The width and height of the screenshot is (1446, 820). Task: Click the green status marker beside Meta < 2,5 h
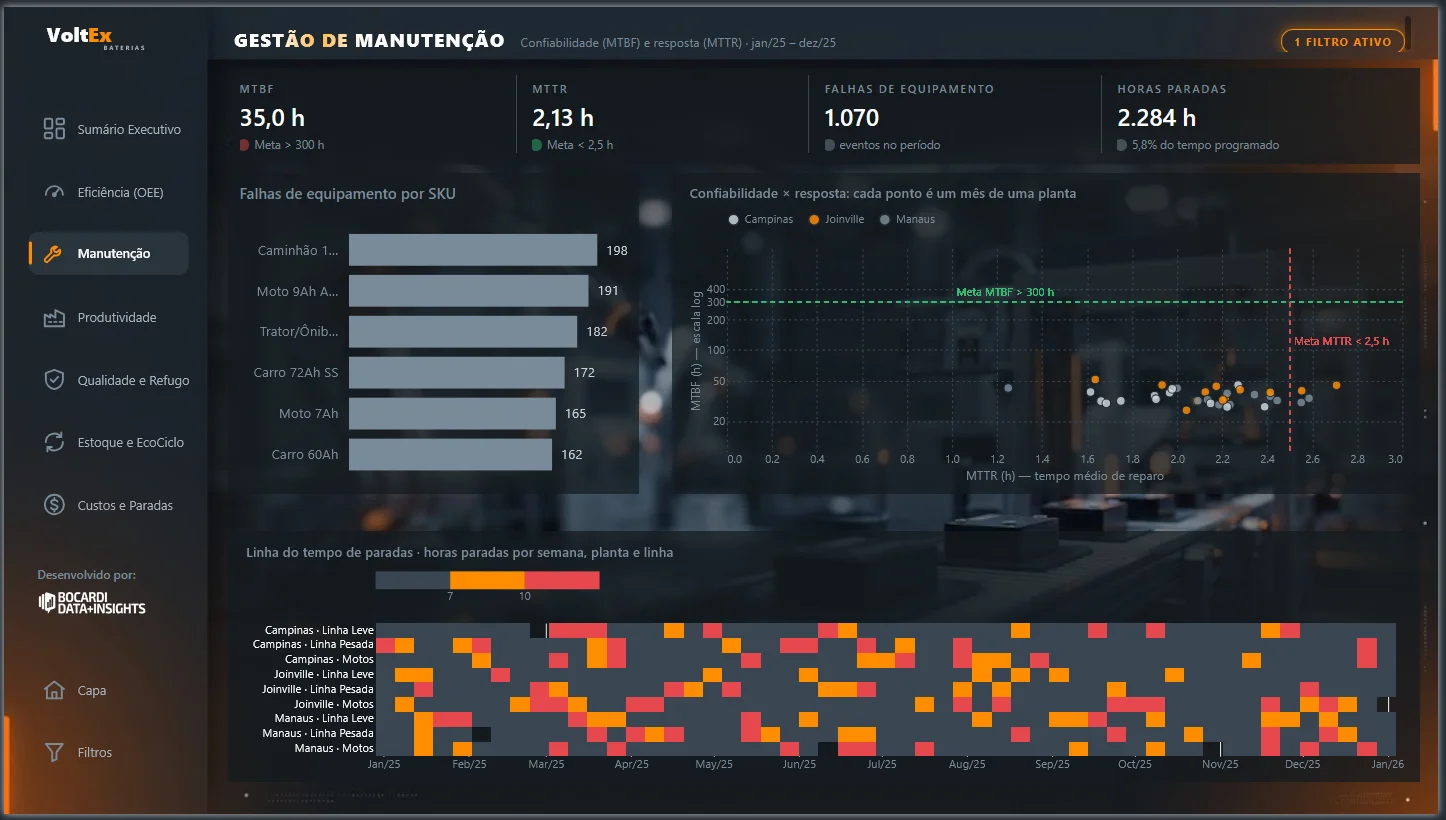coord(537,145)
